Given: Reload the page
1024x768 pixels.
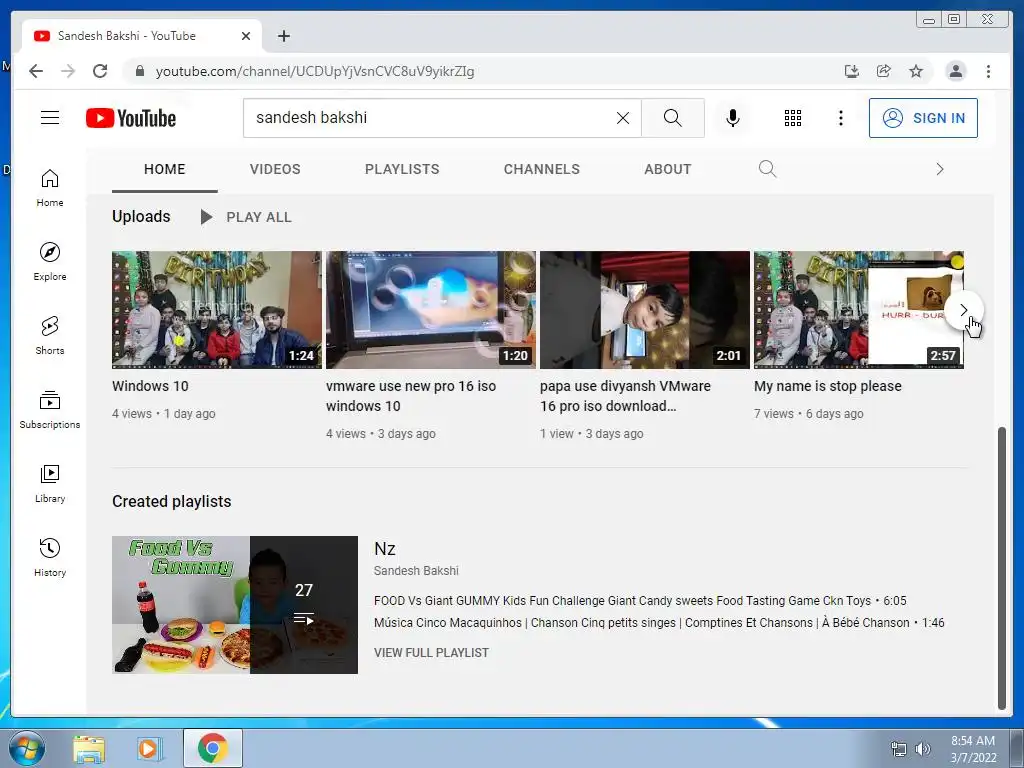Looking at the screenshot, I should point(100,71).
